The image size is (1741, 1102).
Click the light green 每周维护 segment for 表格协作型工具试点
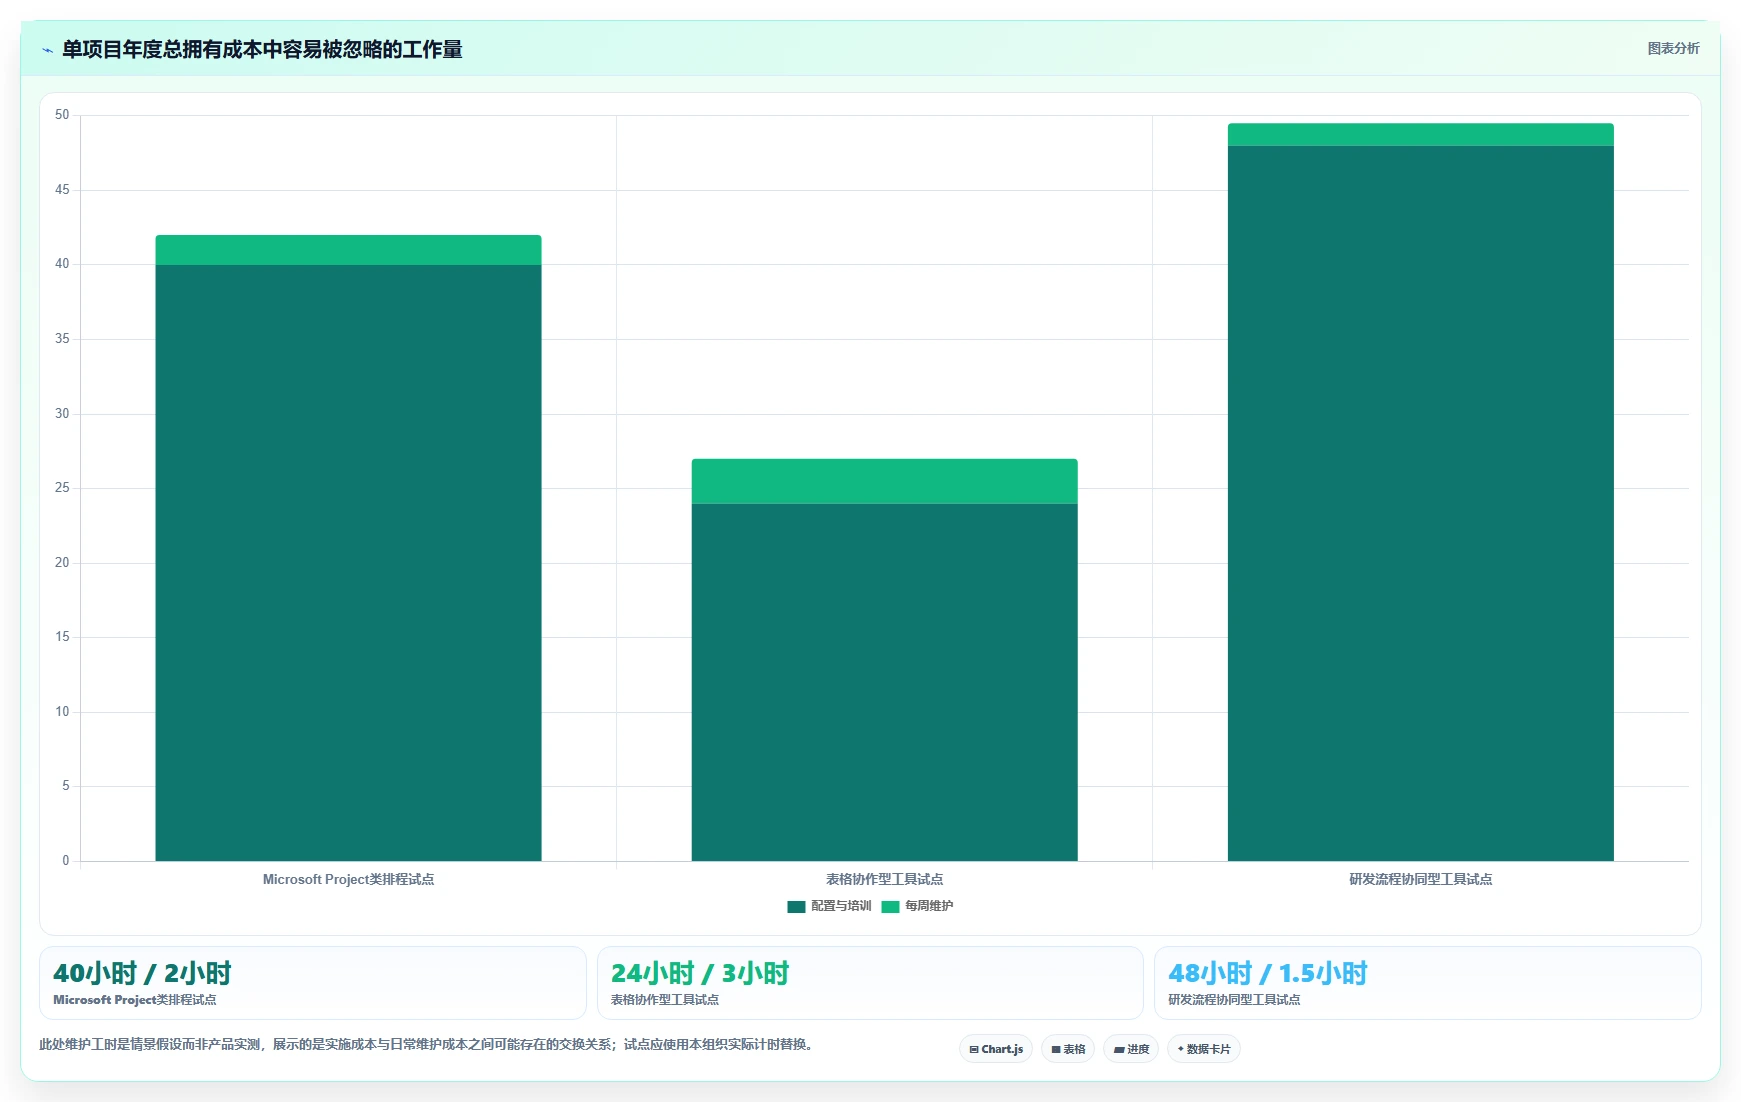884,481
